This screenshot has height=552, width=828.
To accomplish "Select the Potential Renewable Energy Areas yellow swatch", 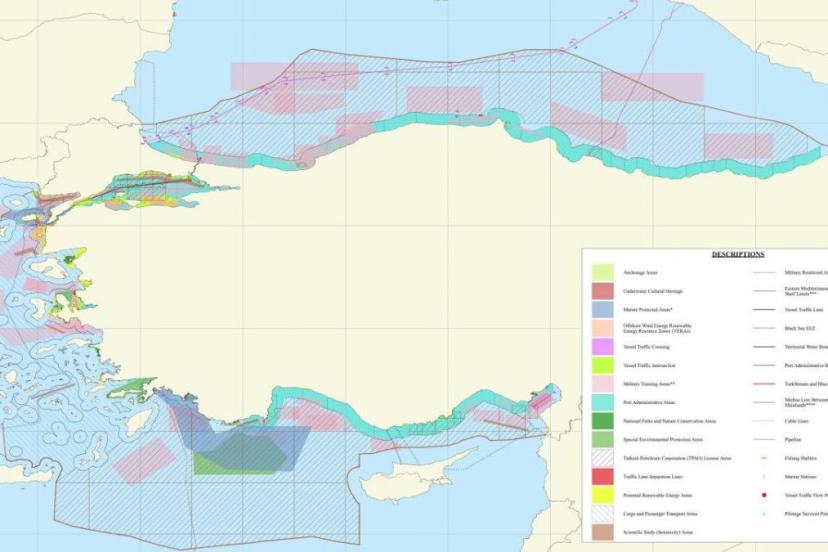I will tap(602, 495).
